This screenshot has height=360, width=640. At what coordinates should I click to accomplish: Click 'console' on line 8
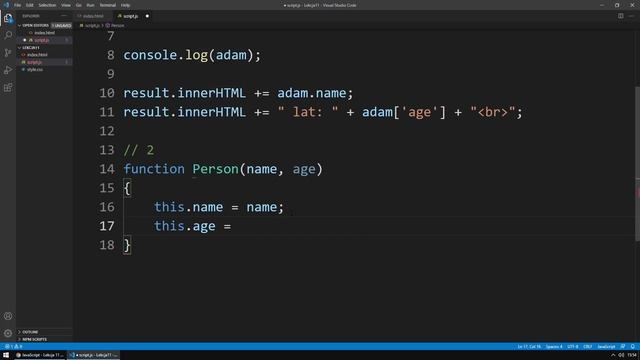[x=150, y=55]
